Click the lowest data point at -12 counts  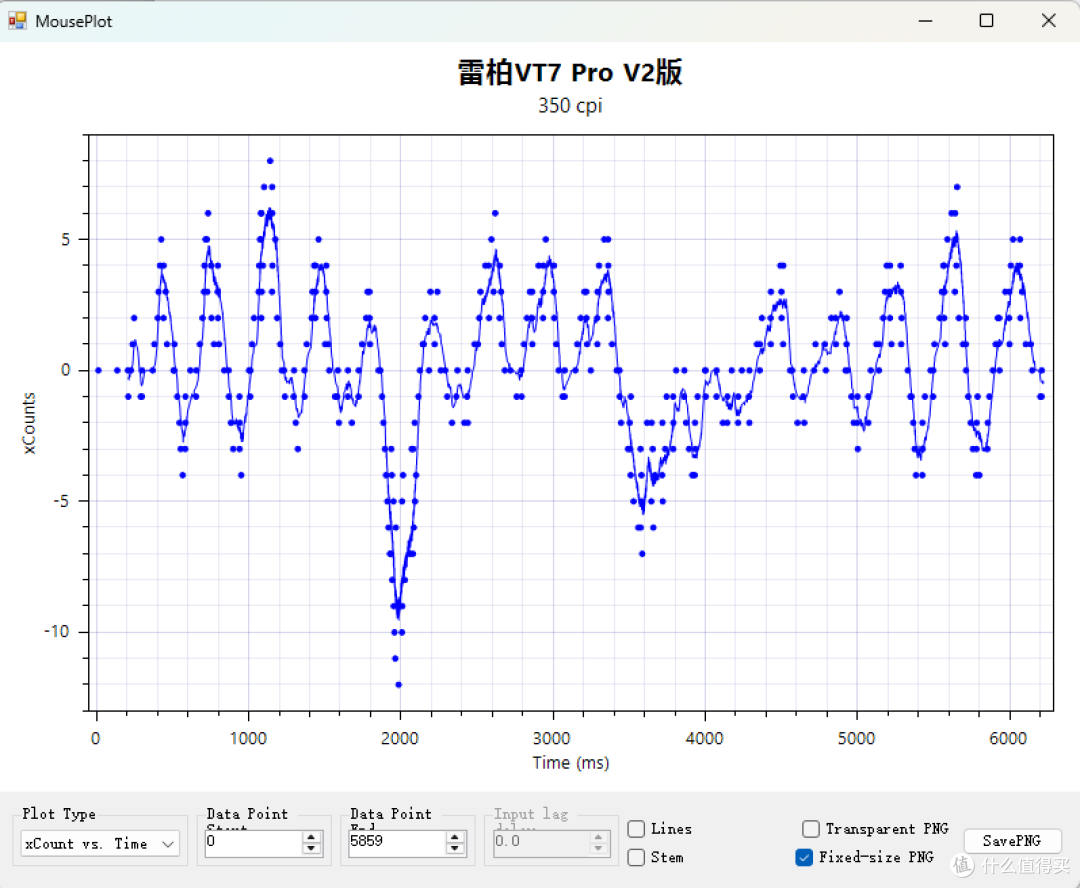point(398,684)
